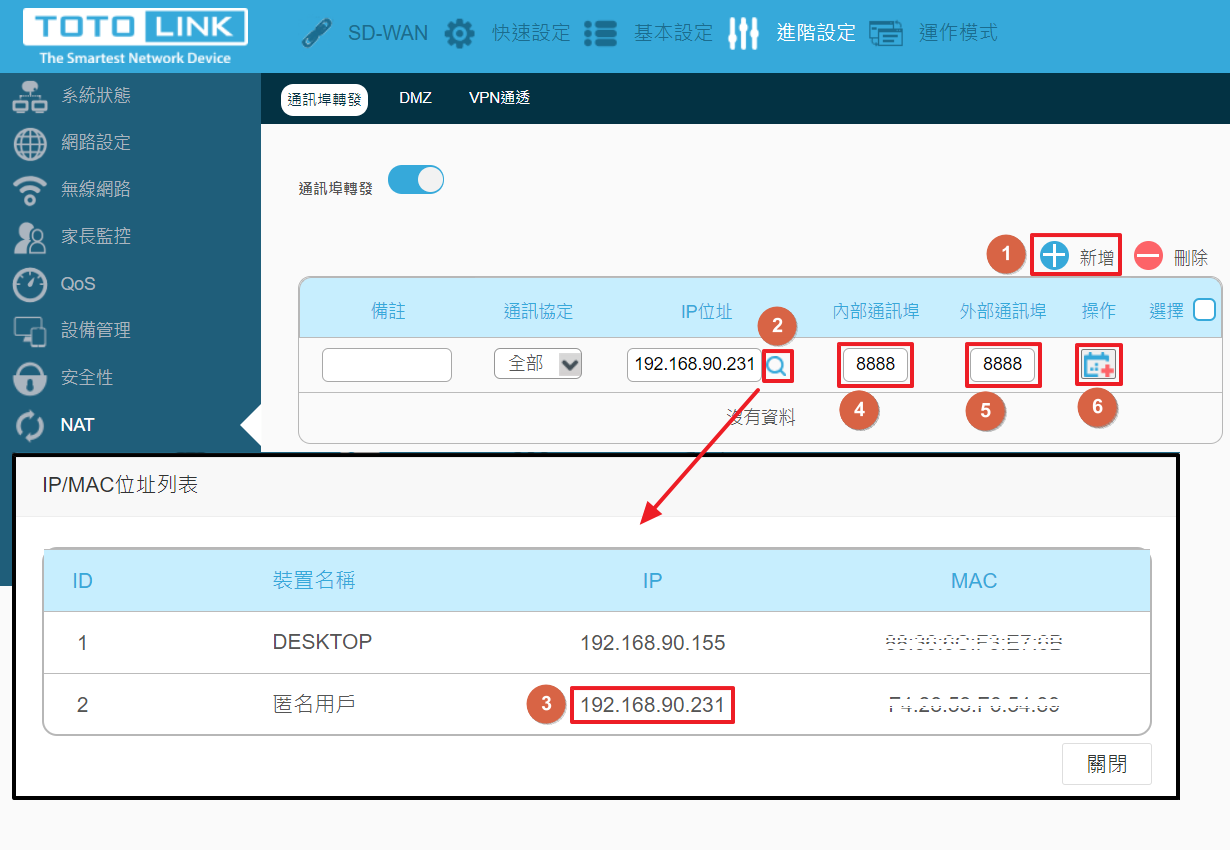
Task: Open 系統狀態 in sidebar
Action: coord(96,96)
